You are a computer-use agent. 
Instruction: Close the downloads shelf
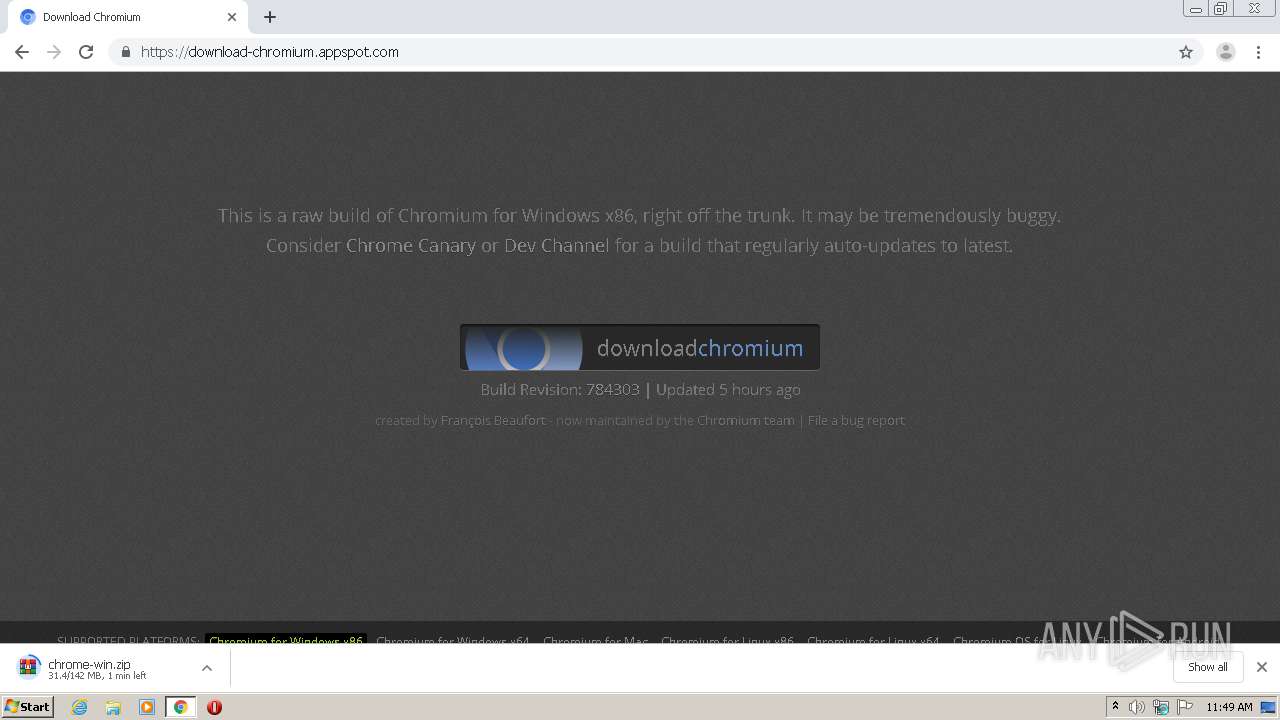(x=1262, y=667)
